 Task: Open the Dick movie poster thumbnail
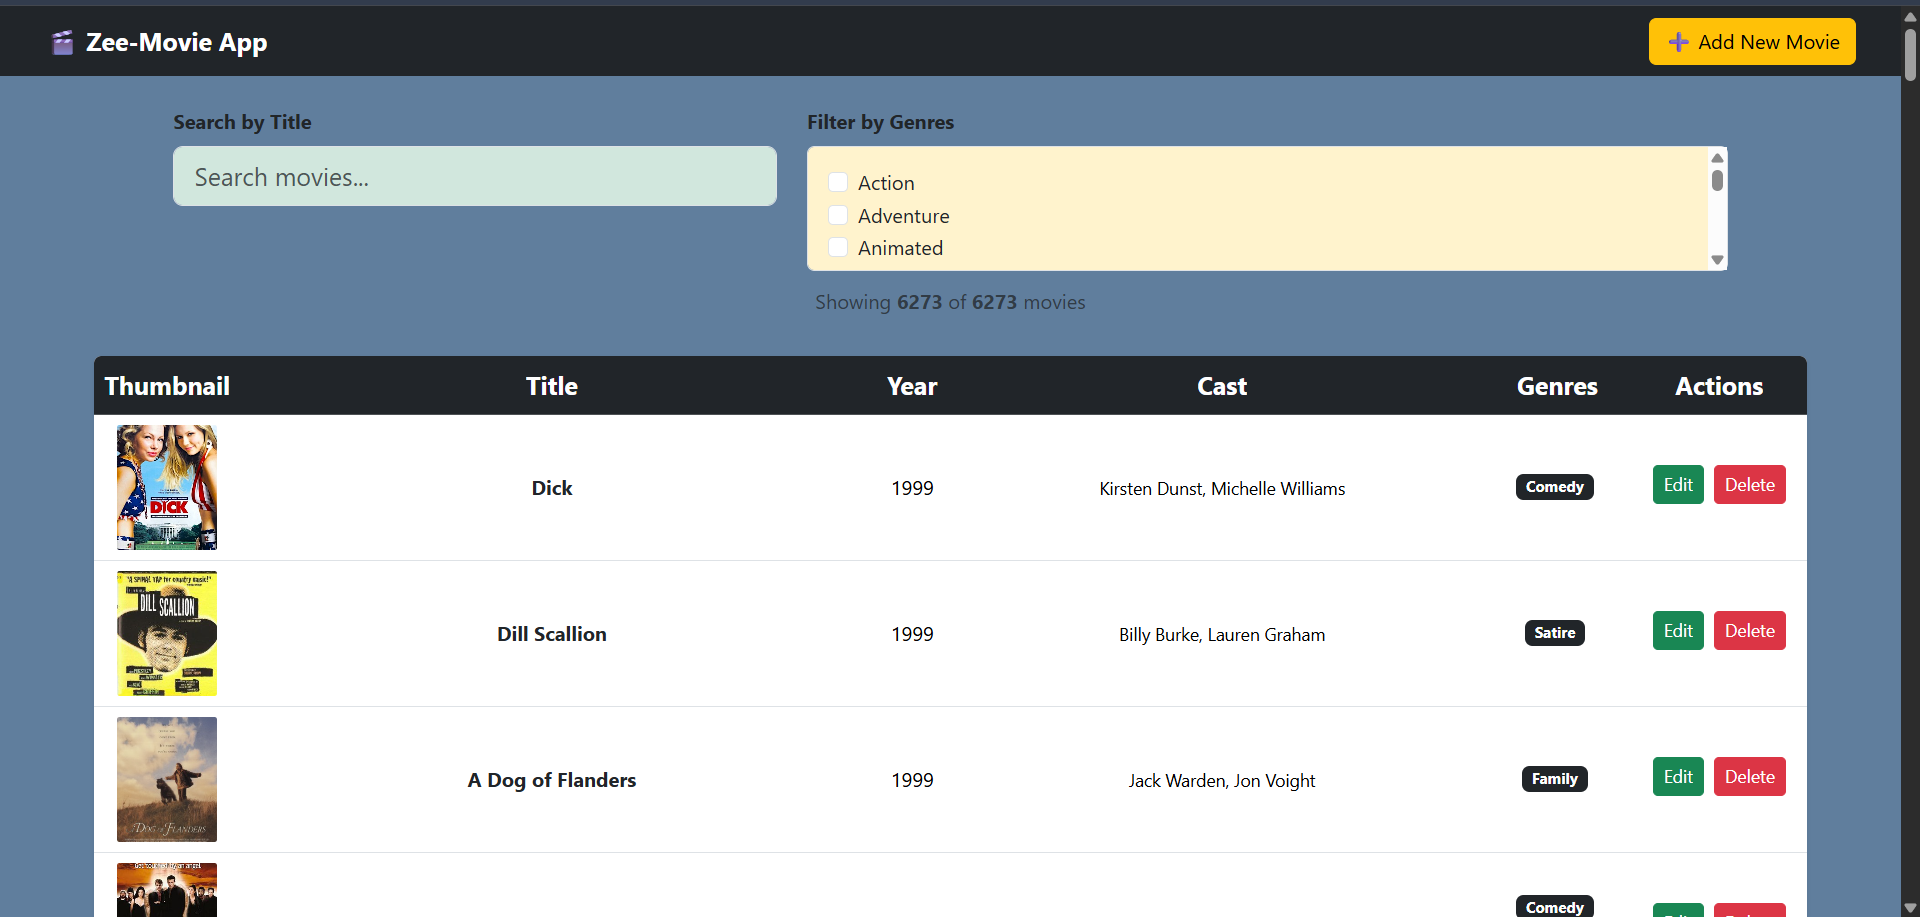click(x=167, y=488)
